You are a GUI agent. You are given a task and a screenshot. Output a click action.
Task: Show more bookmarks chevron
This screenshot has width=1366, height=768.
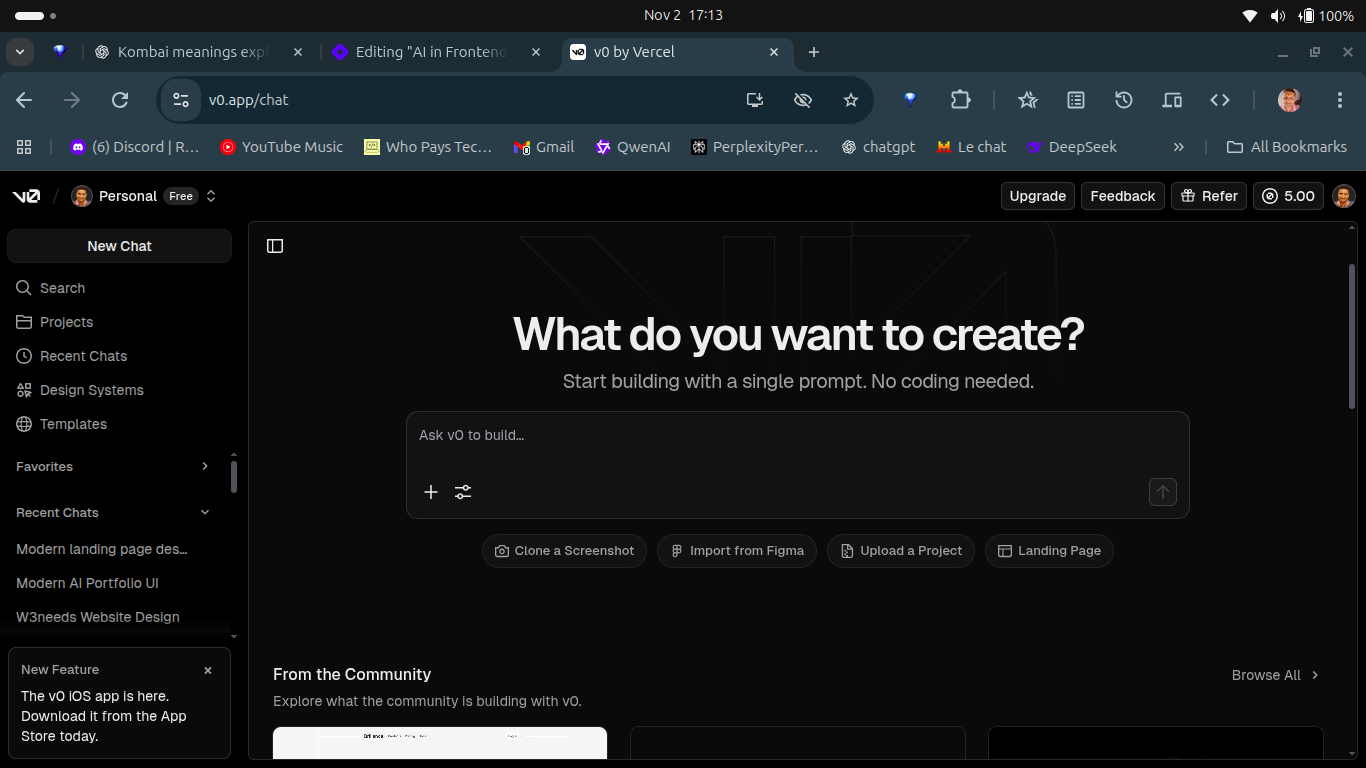[1178, 147]
